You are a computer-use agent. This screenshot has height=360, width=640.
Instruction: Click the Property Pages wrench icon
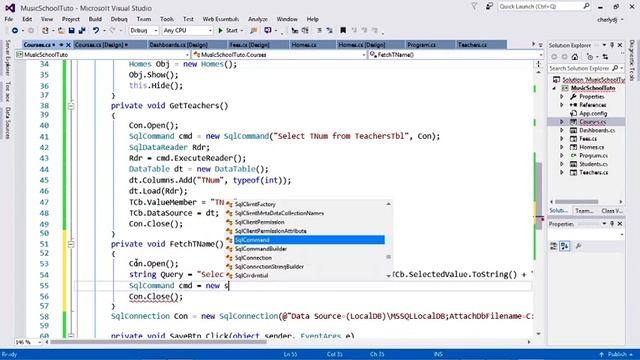(x=578, y=246)
